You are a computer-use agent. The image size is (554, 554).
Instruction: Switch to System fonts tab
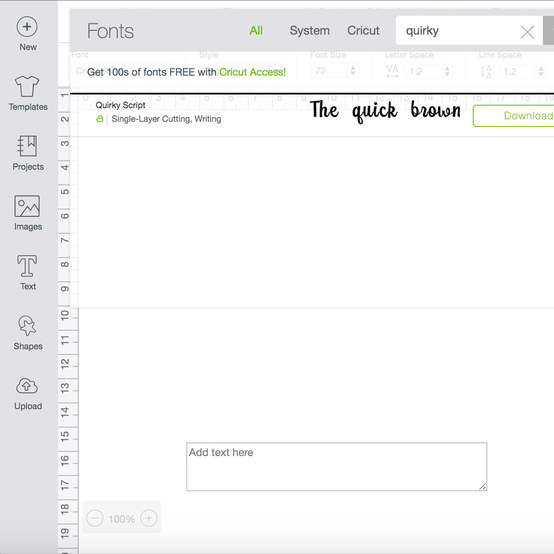[310, 31]
